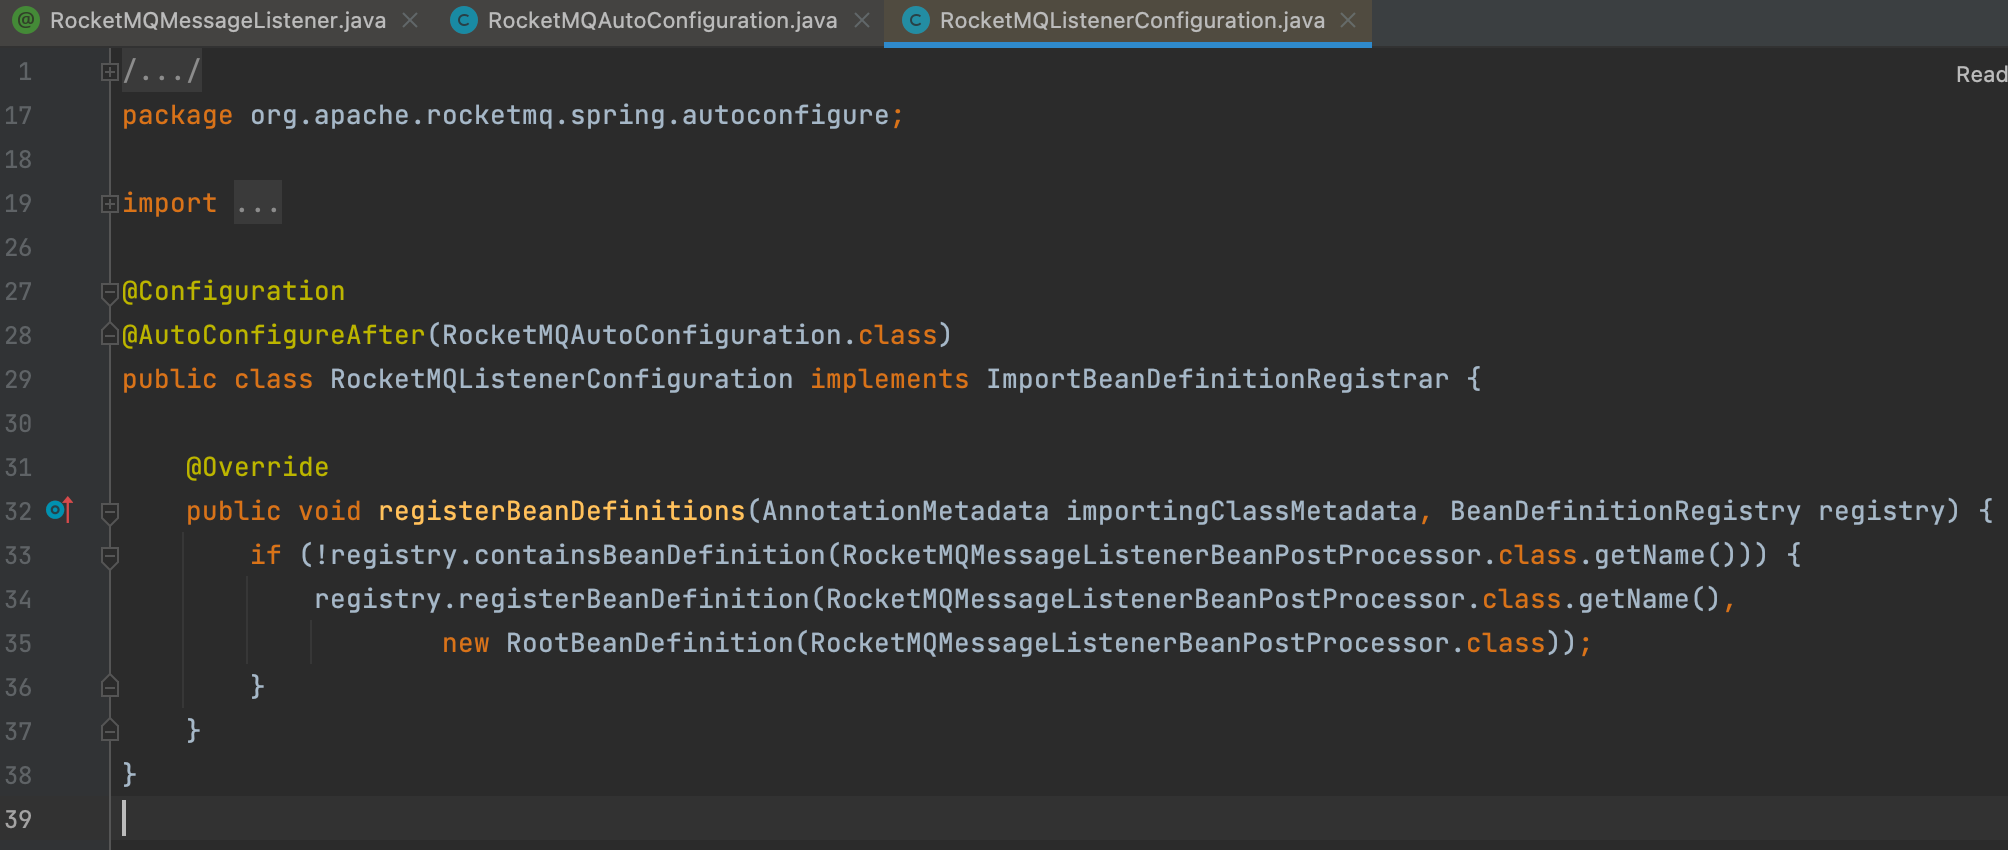Click the importingClassMetadata parameter name
The image size is (2008, 850).
[1241, 512]
